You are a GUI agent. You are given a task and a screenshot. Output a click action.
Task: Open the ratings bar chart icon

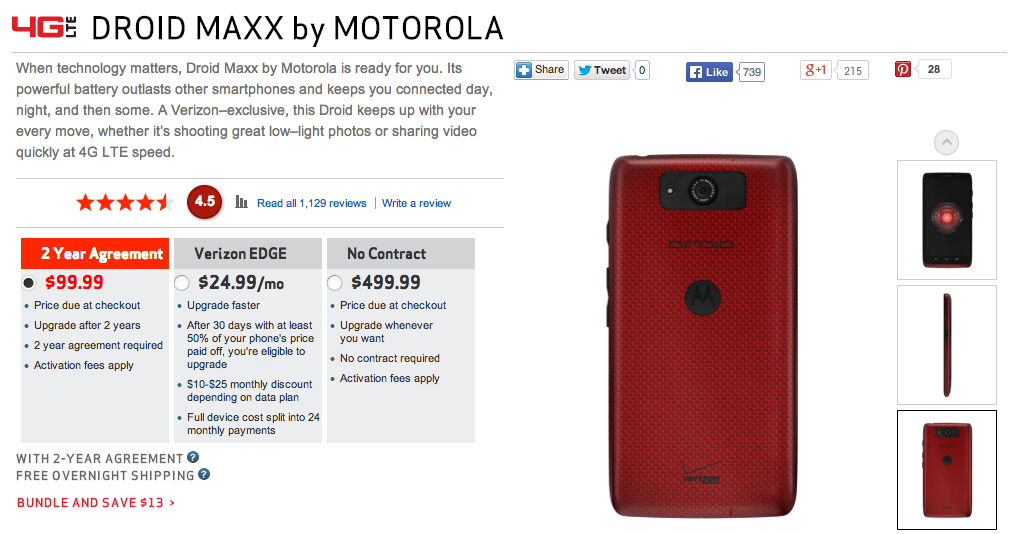point(242,203)
